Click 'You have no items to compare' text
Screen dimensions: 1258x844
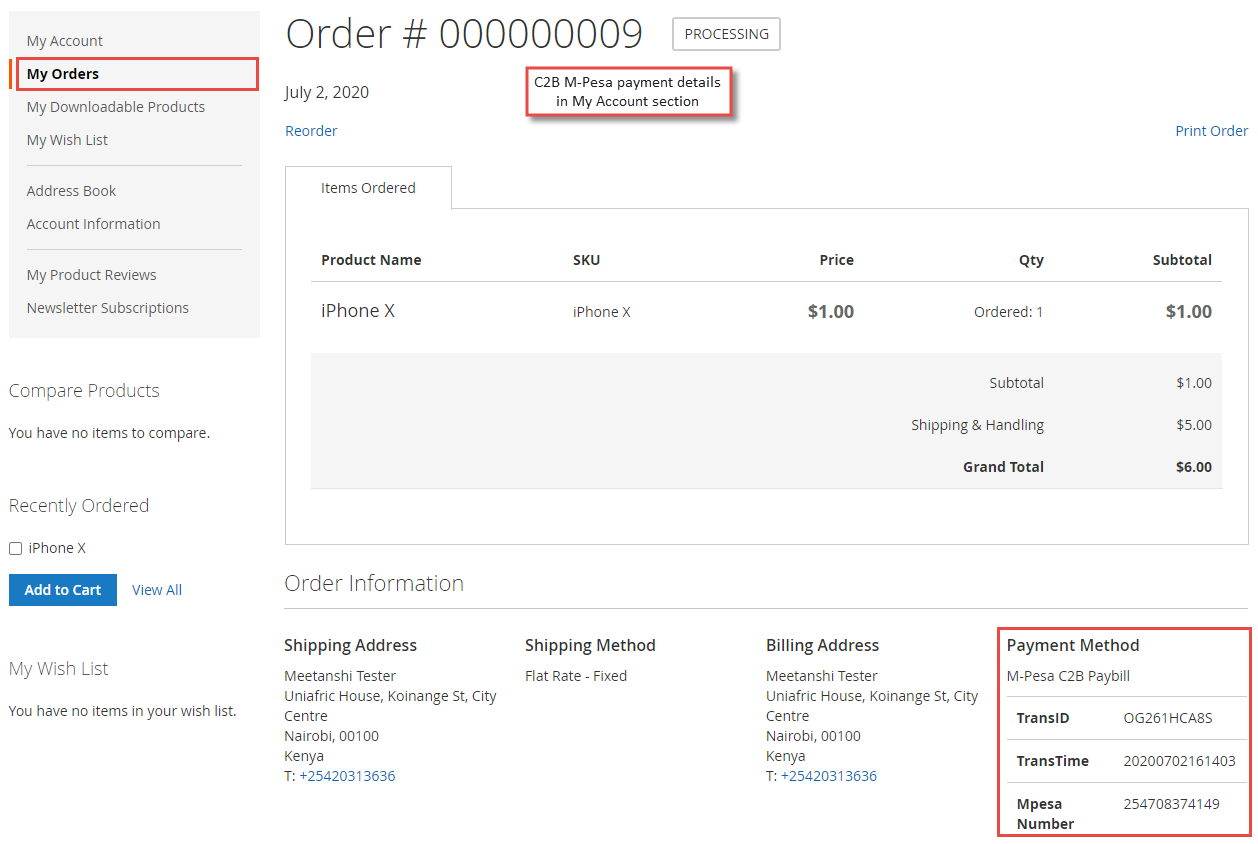(x=109, y=433)
